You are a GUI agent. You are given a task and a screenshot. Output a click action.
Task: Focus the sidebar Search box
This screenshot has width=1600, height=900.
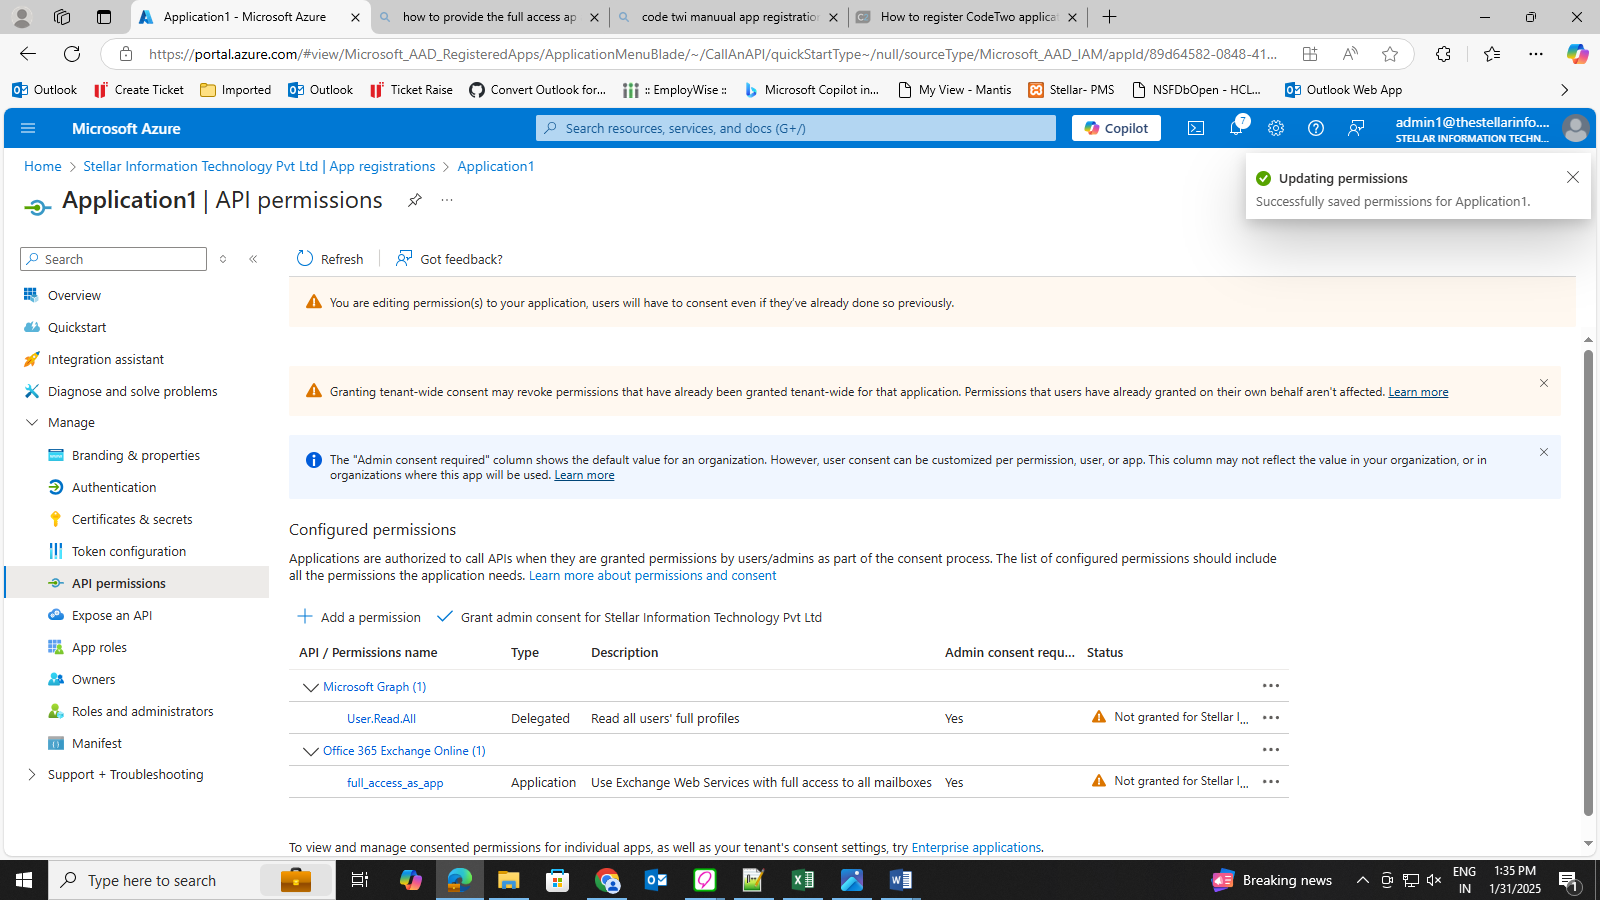click(113, 259)
